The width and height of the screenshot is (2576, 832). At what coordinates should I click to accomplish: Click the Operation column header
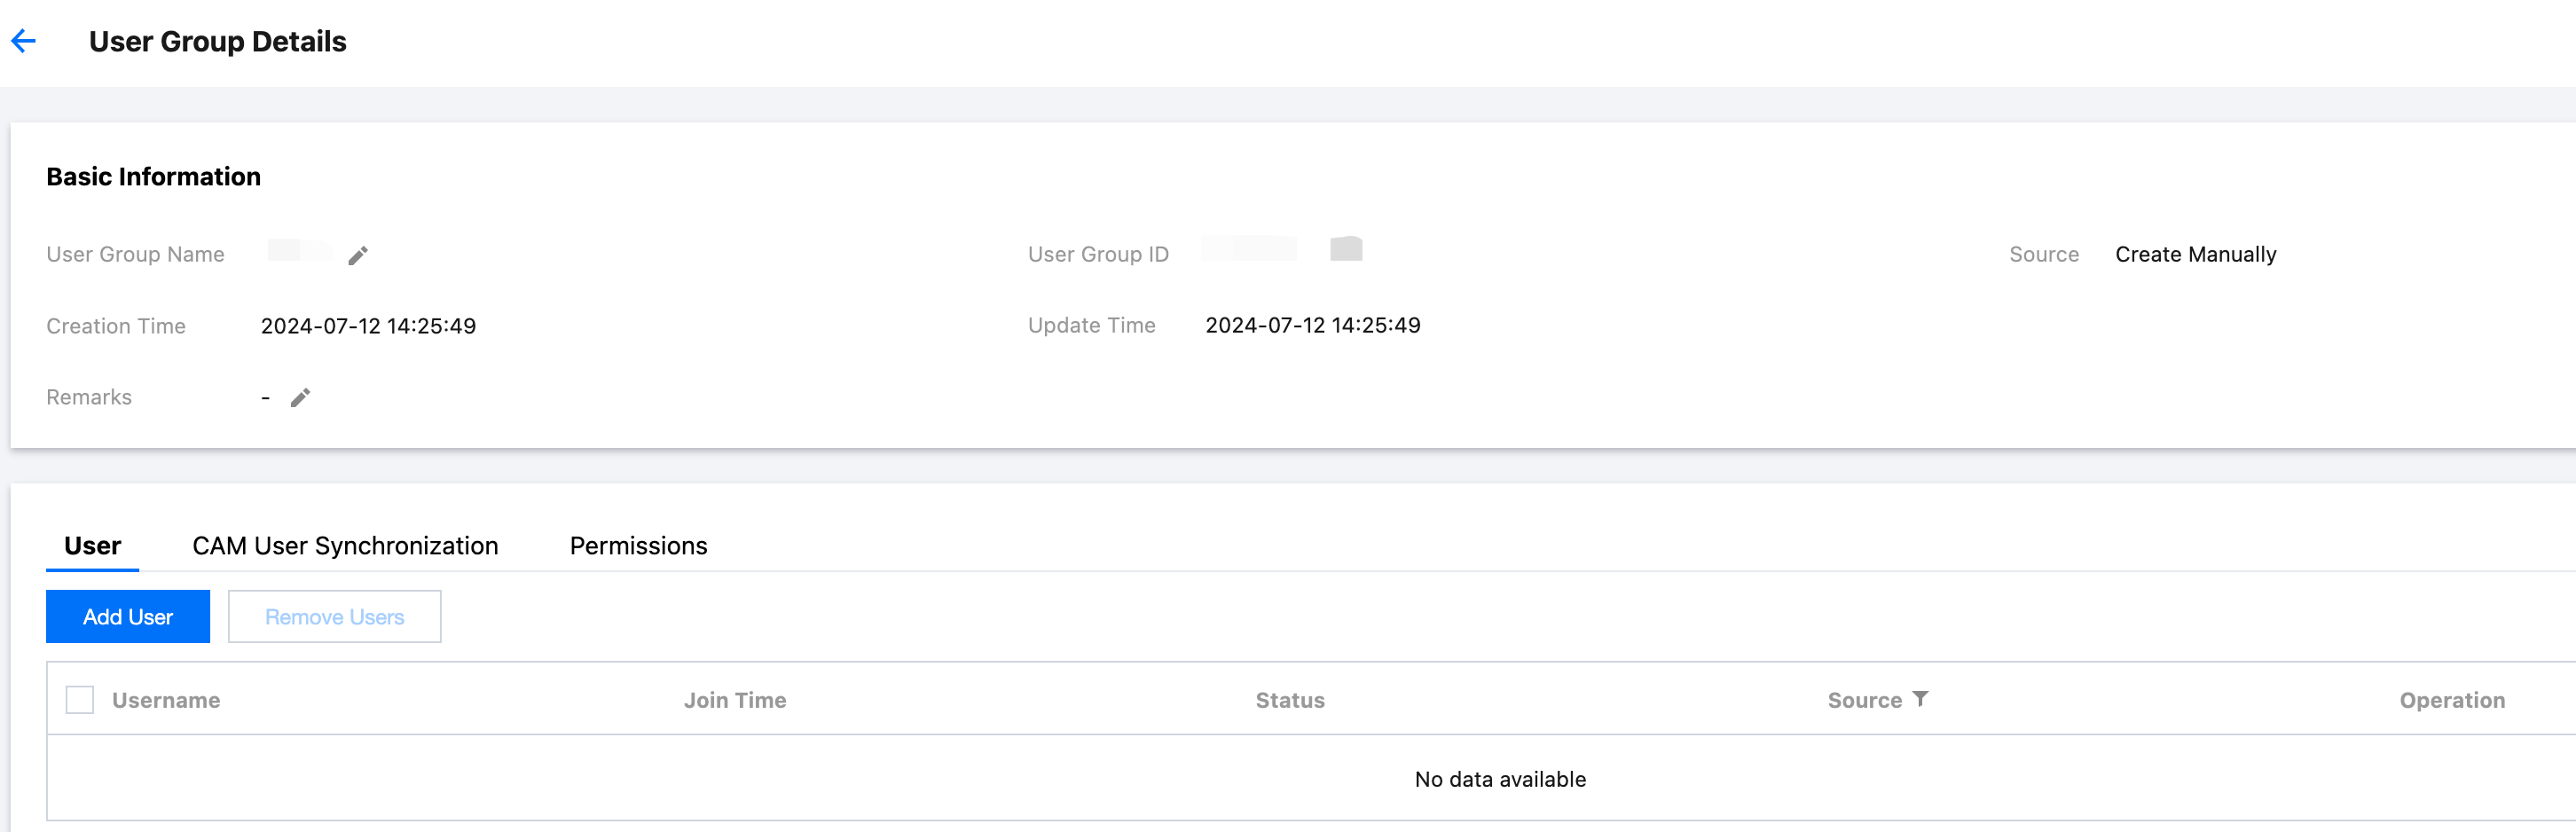(x=2452, y=701)
